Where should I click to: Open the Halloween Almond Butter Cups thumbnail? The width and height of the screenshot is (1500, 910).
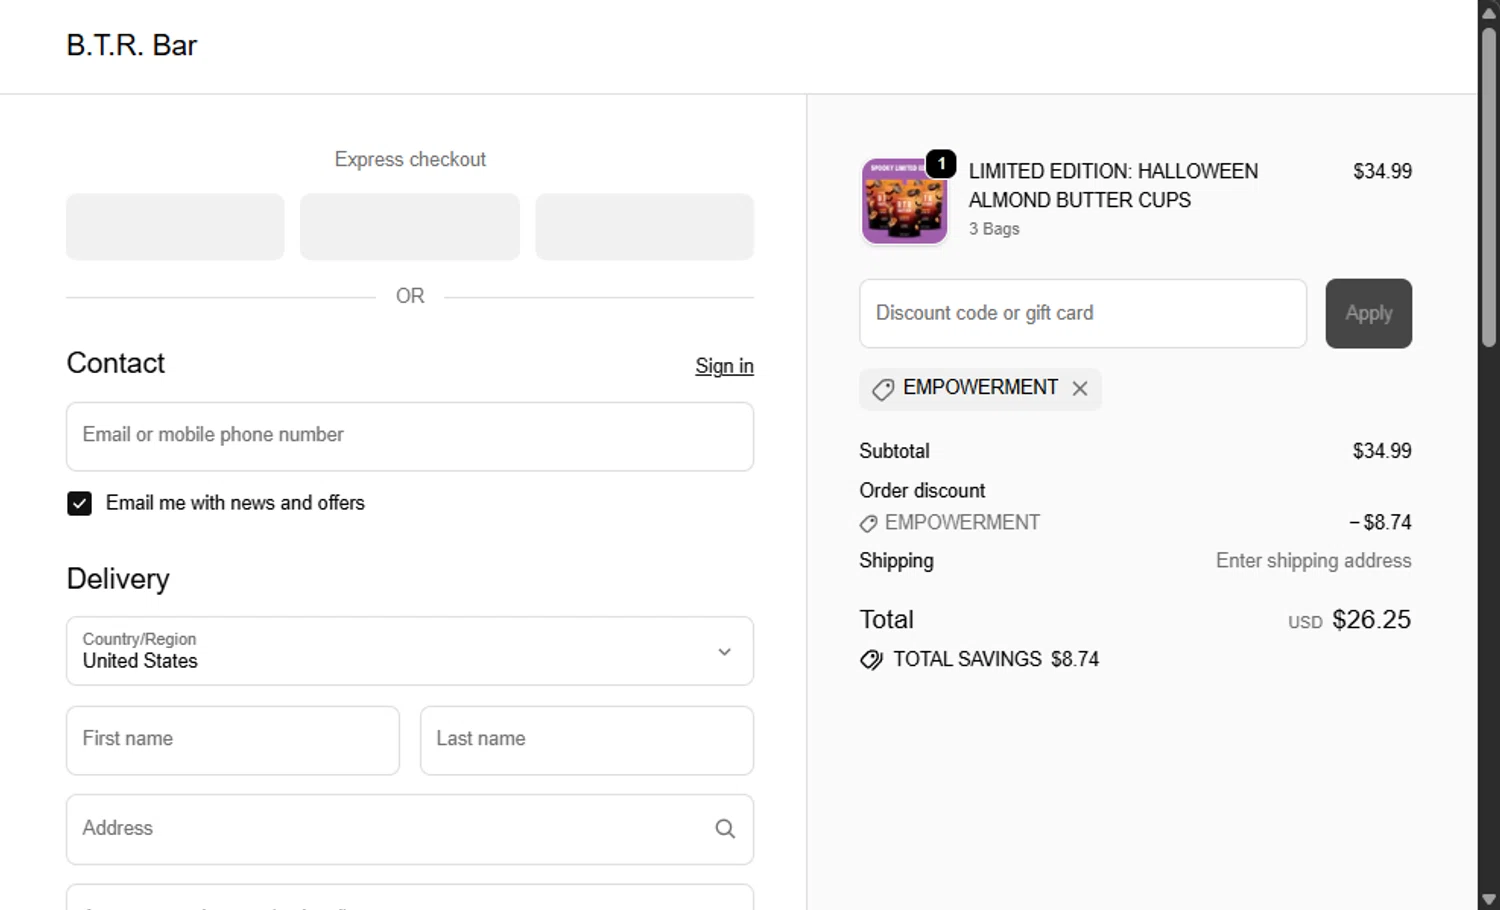coord(904,202)
